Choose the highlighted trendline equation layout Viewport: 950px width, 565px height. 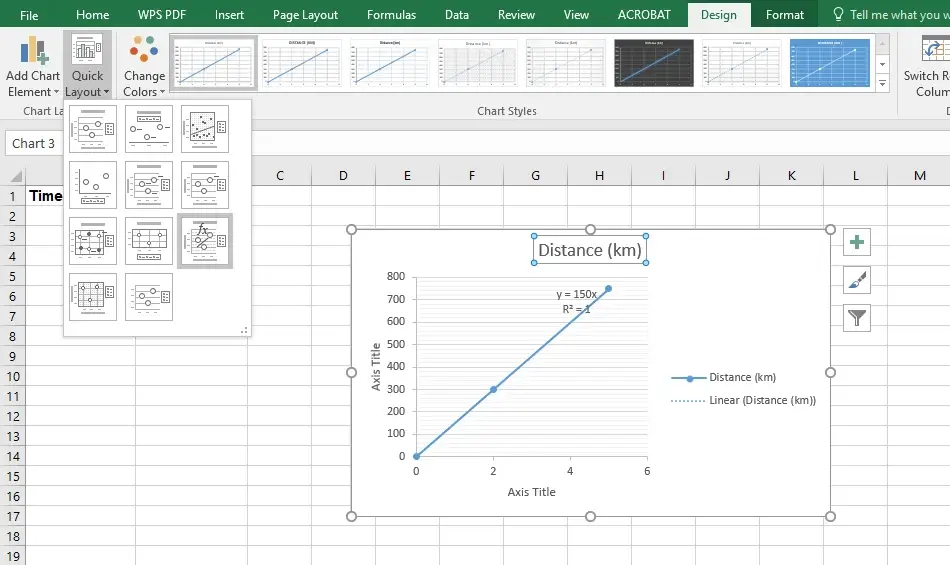tap(205, 241)
